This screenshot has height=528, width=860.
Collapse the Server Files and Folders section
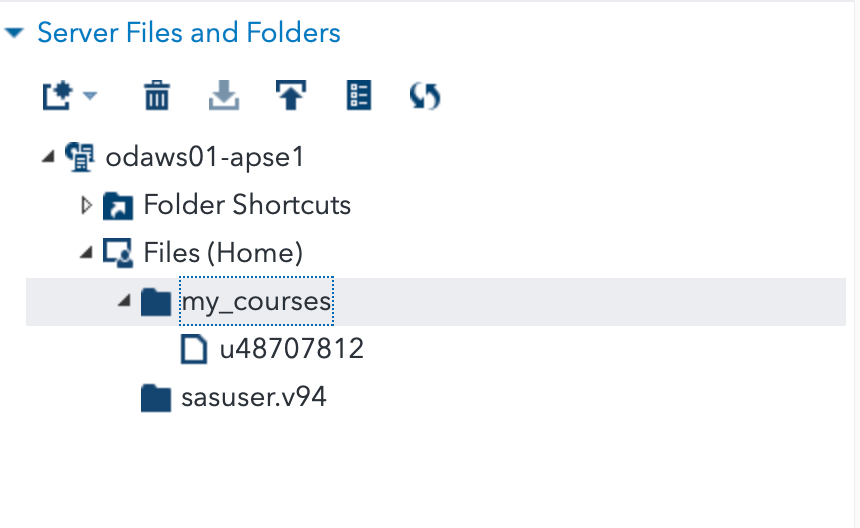pyautogui.click(x=13, y=33)
